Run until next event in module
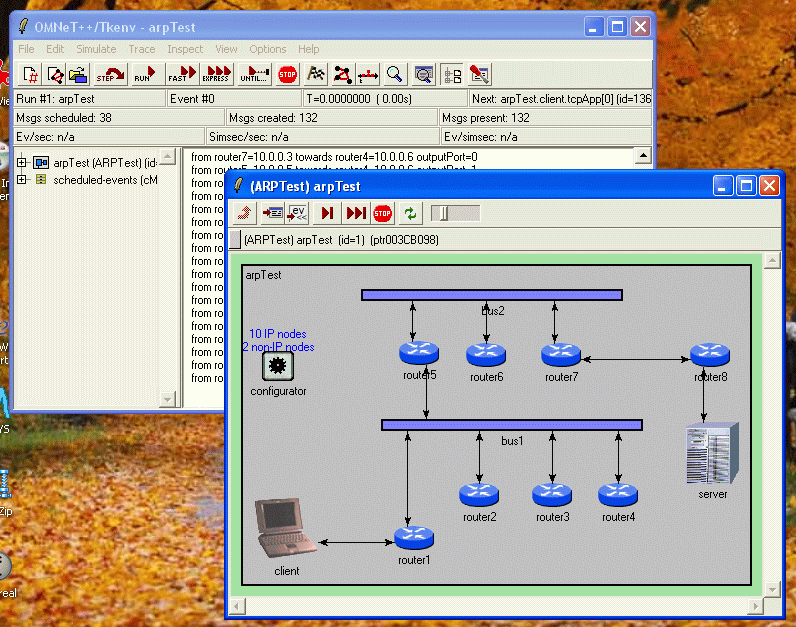The height and width of the screenshot is (627, 796). pos(327,213)
